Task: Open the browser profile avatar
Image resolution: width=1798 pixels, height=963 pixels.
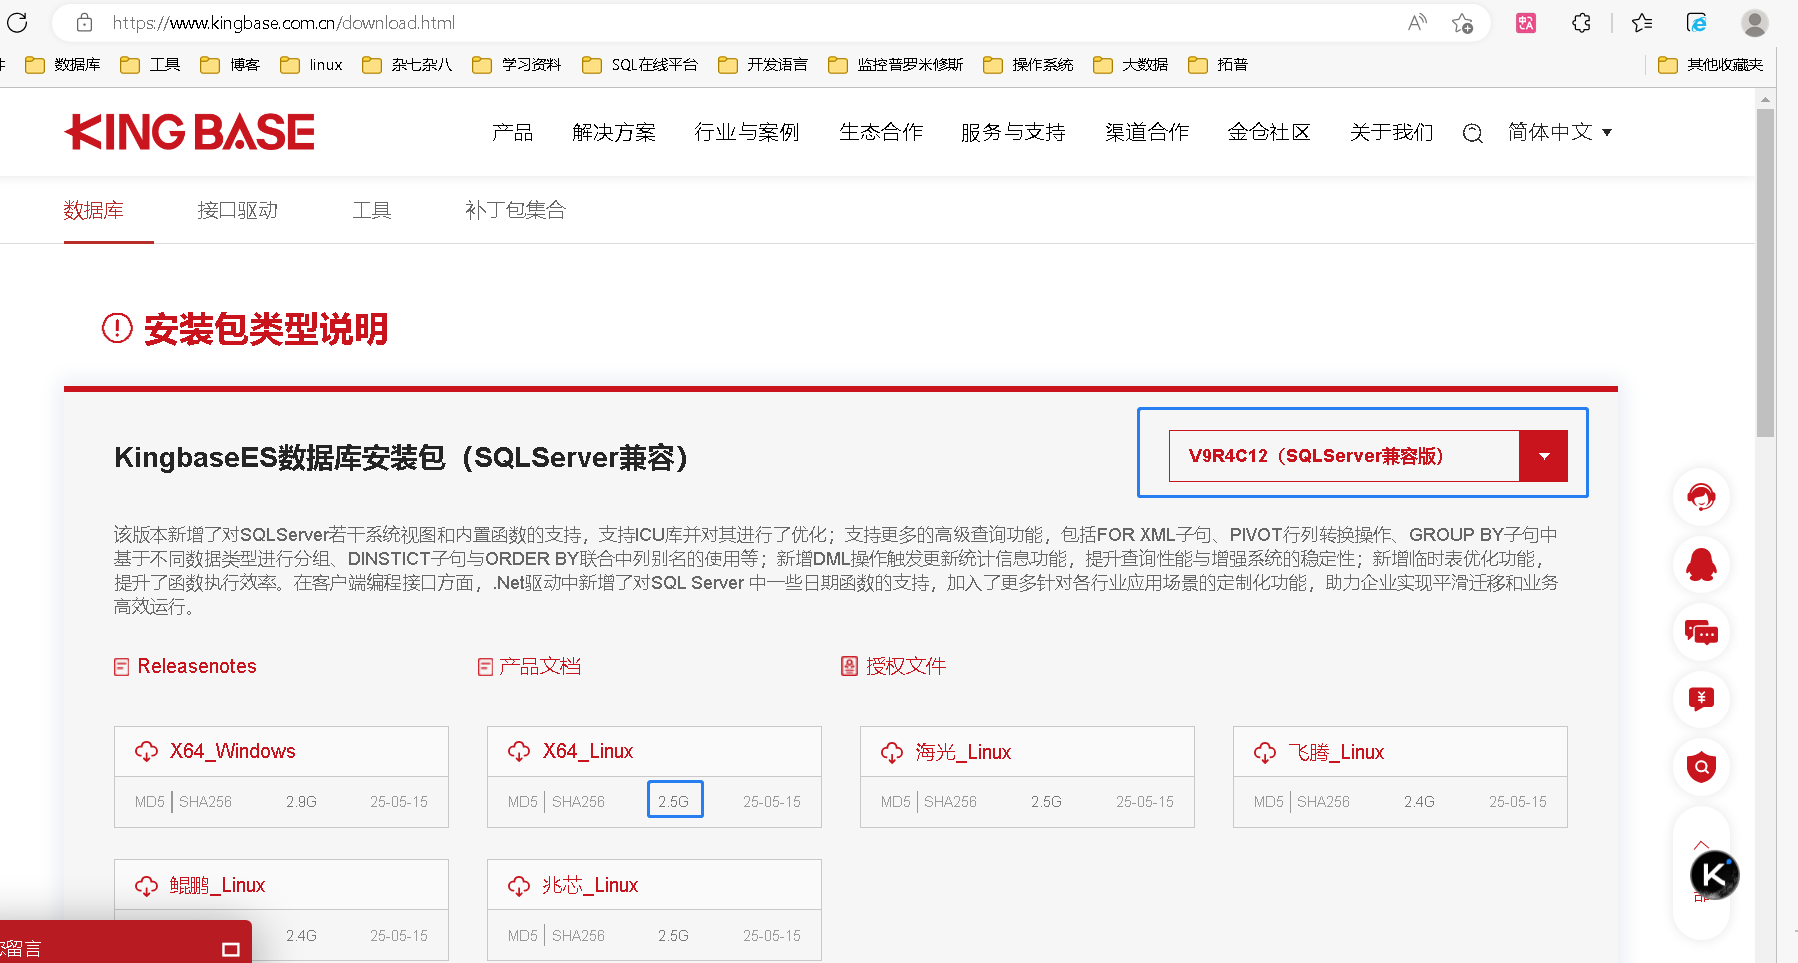Action: point(1755,22)
